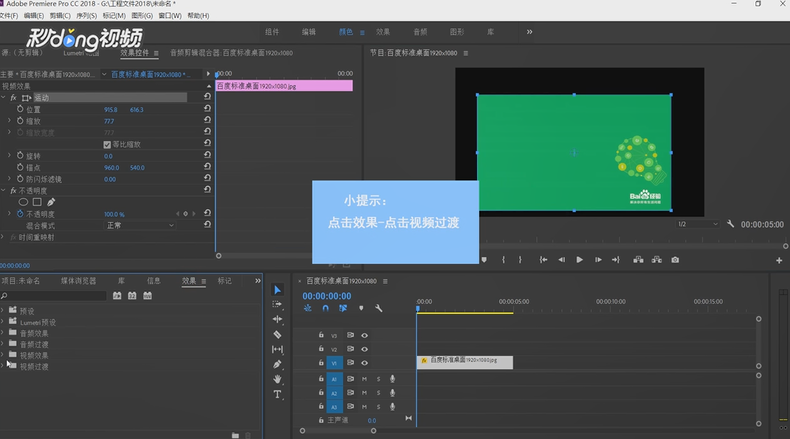
Task: Click the Extract button
Action: click(x=656, y=260)
